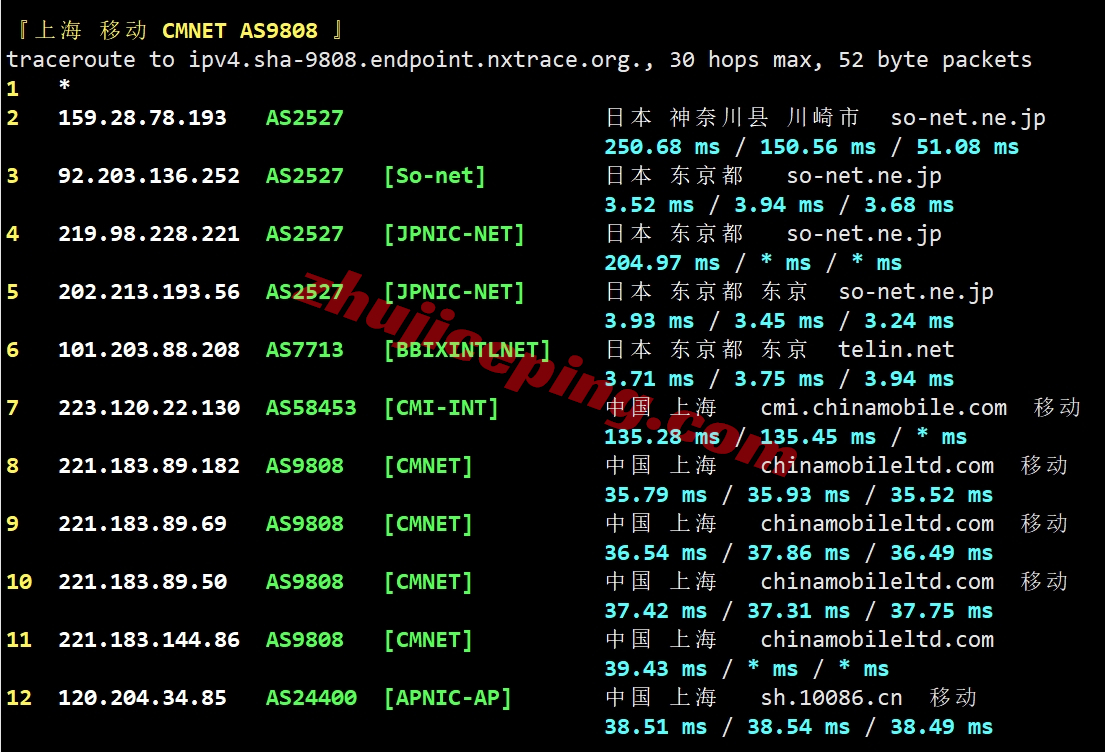Image resolution: width=1105 pixels, height=752 pixels.
Task: Click the 38.51 ms latency value
Action: point(655,727)
